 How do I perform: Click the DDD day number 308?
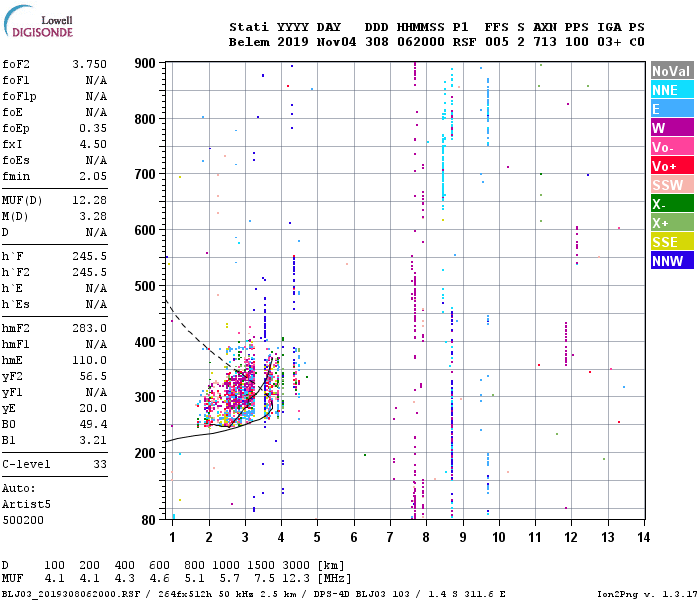tap(376, 42)
